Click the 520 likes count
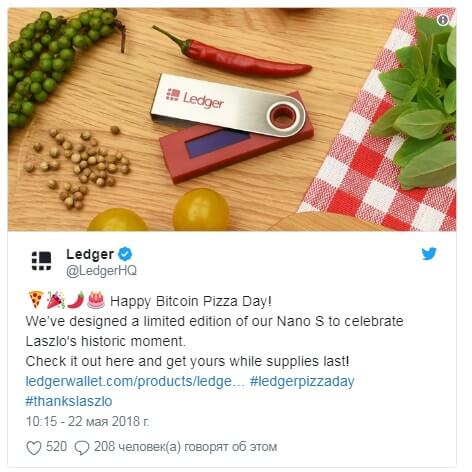The image size is (472, 472). (56, 446)
